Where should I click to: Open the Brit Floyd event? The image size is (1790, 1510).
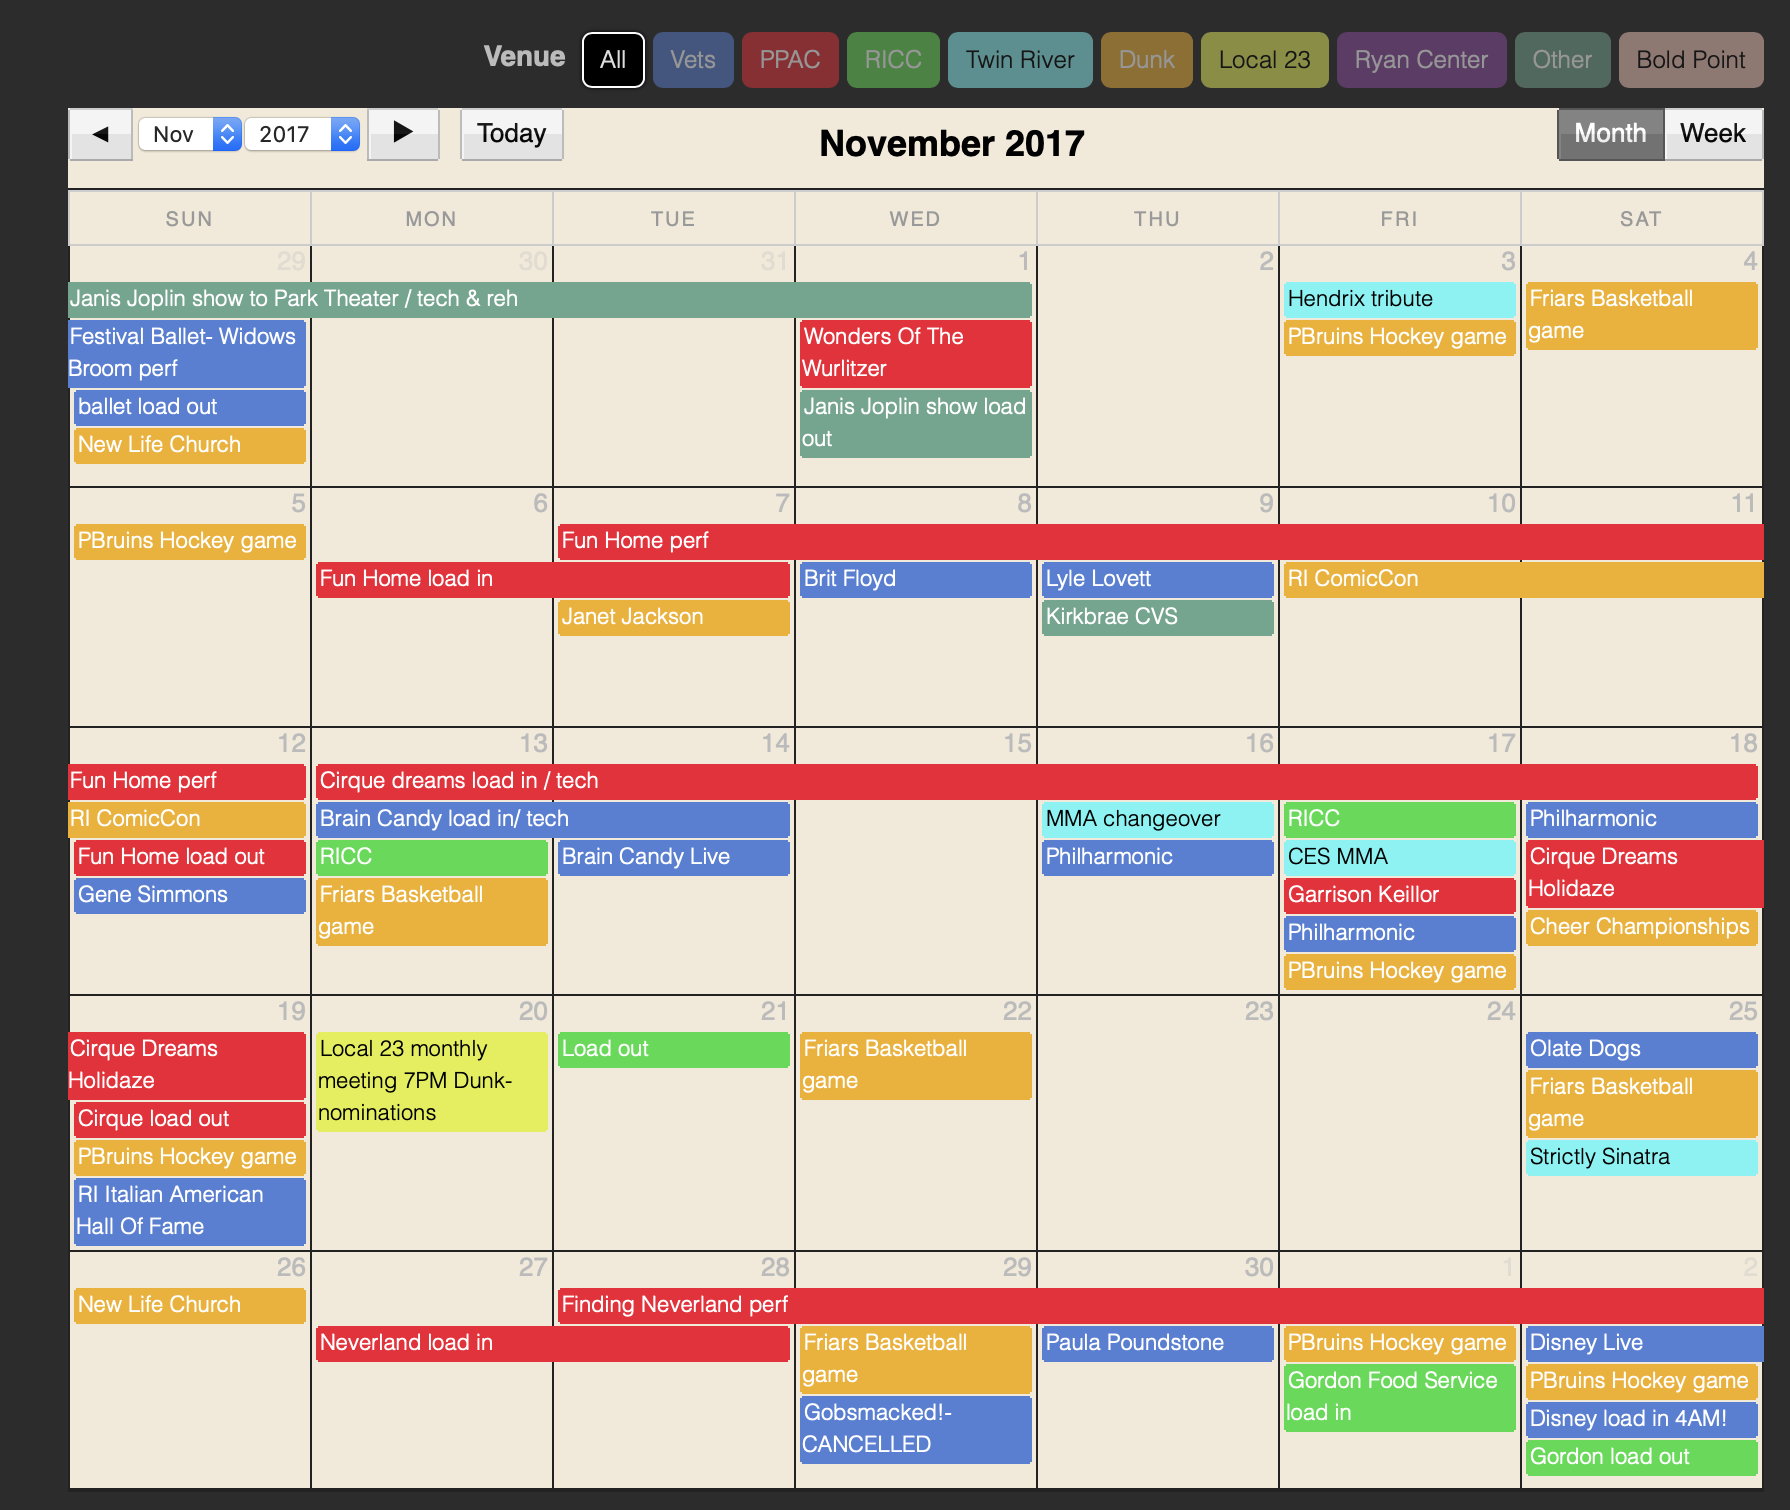pos(915,579)
